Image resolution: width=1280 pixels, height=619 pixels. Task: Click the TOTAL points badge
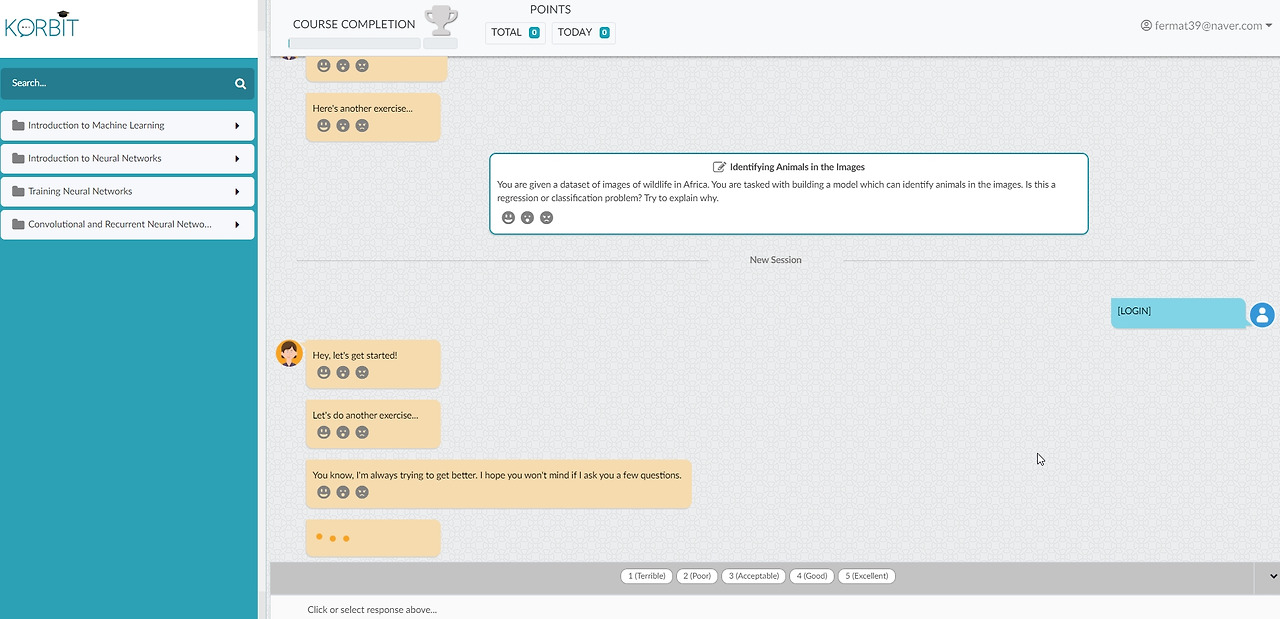[x=515, y=33]
